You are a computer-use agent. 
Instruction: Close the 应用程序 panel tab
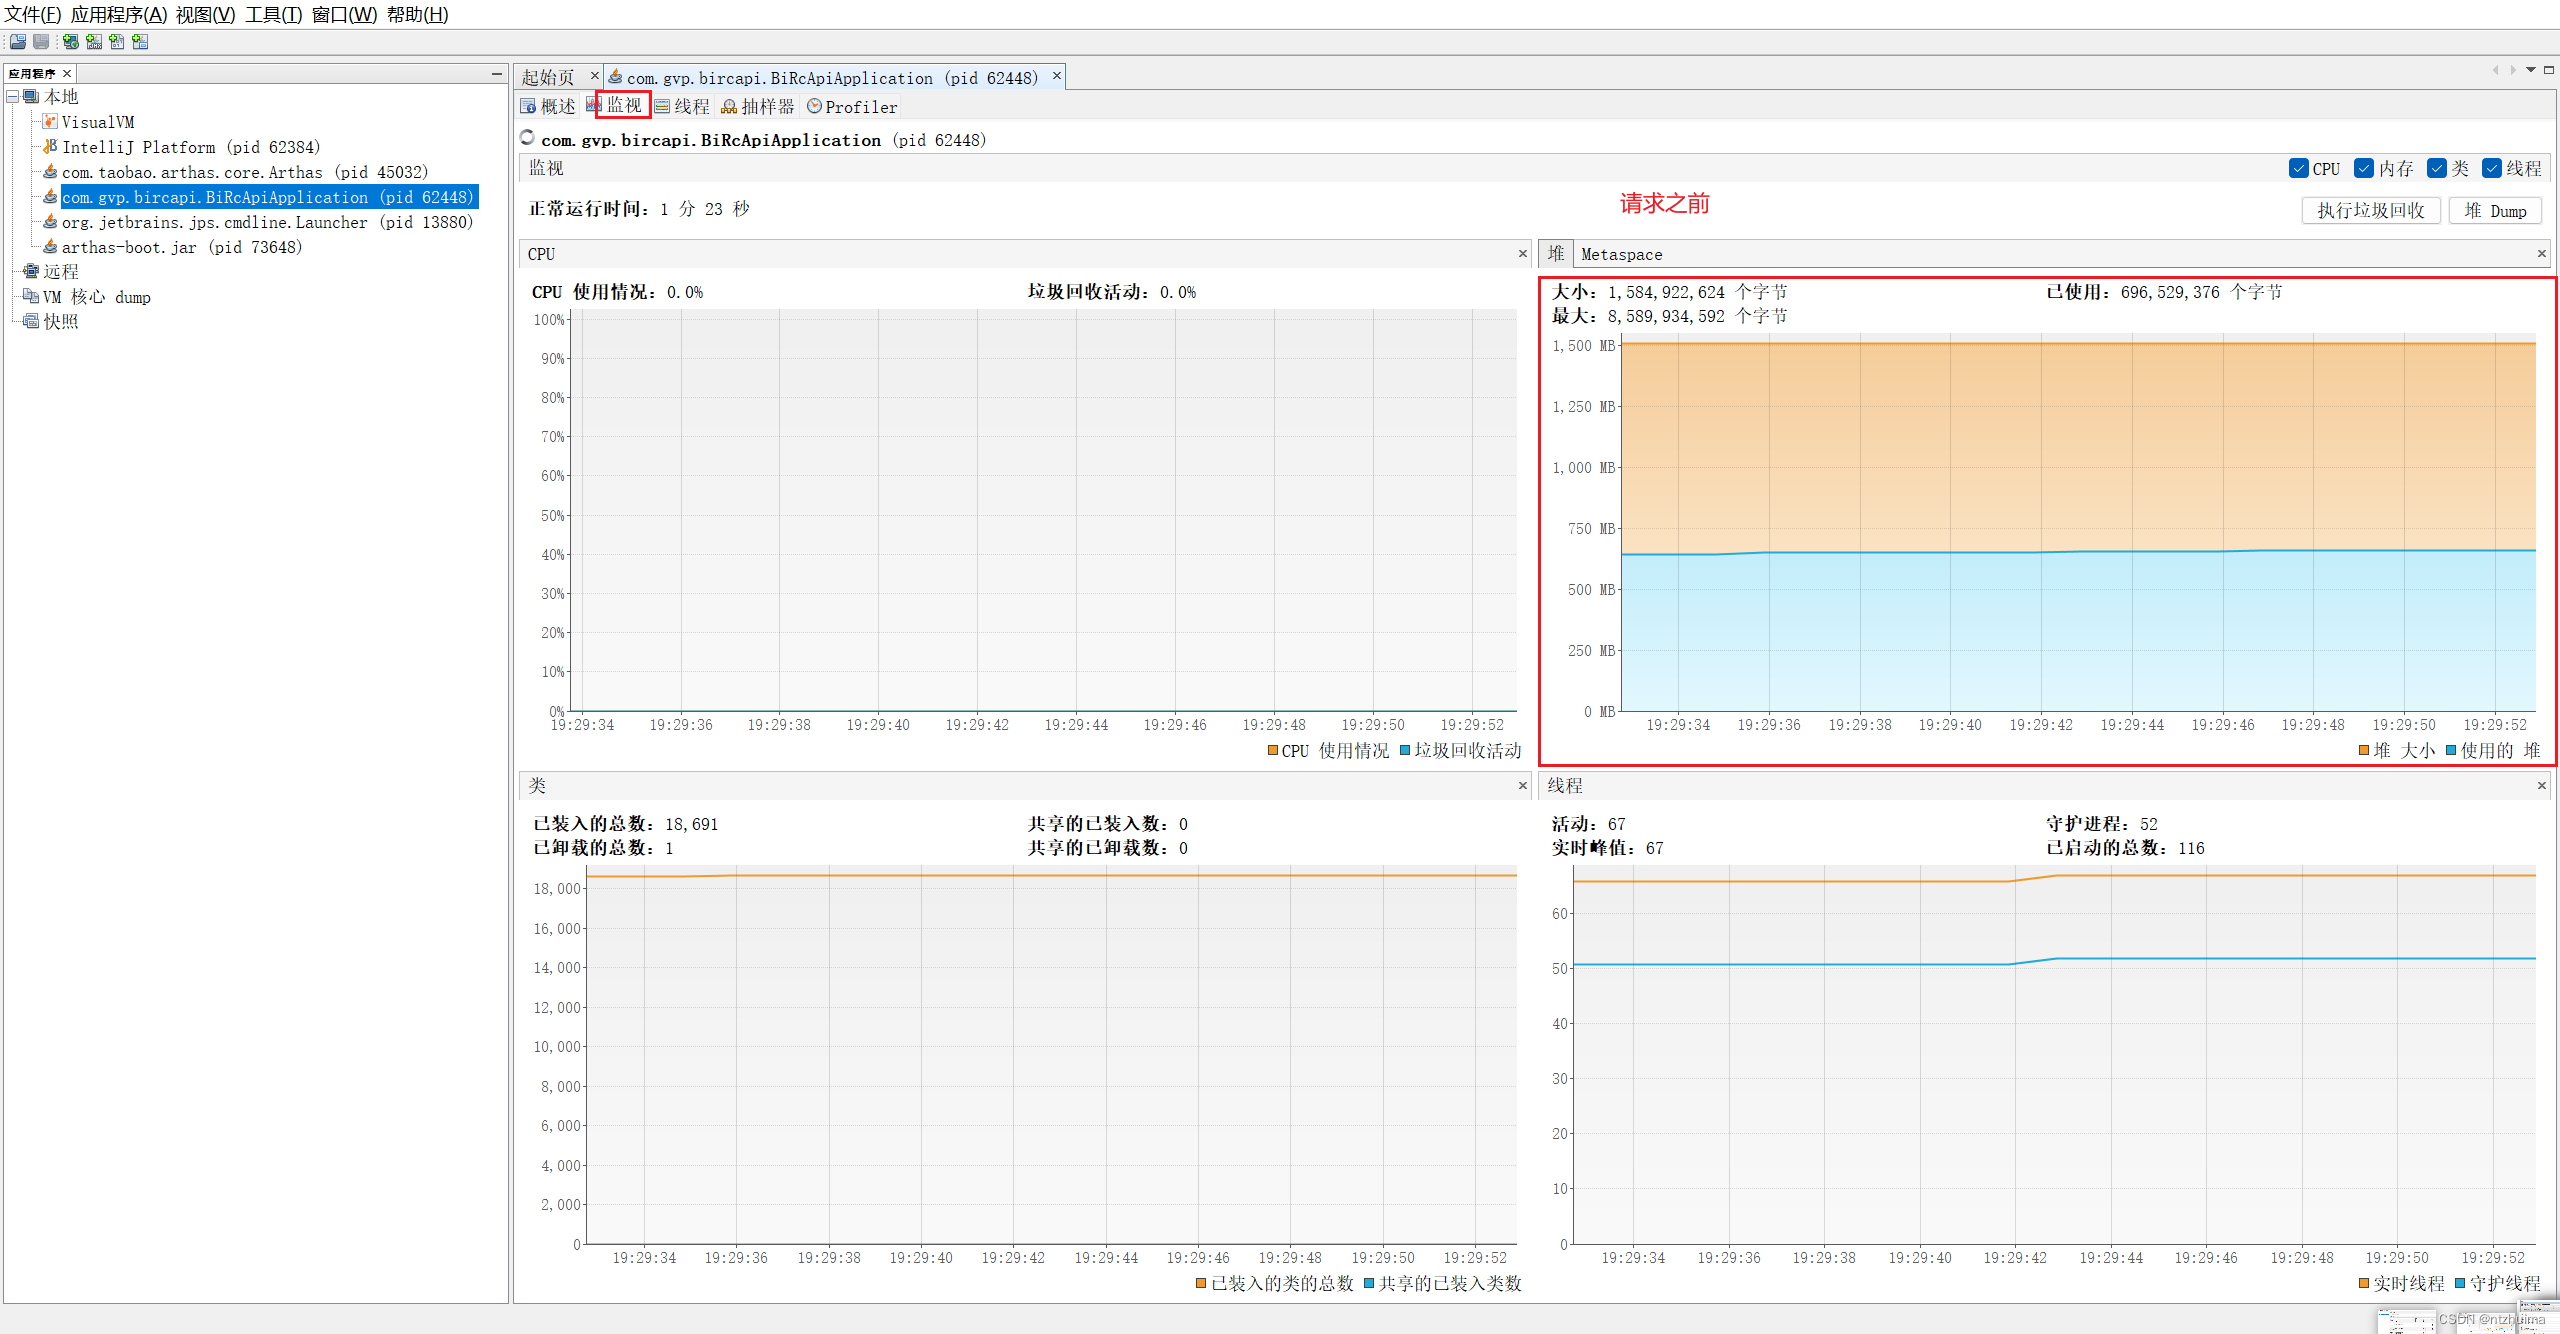point(67,74)
